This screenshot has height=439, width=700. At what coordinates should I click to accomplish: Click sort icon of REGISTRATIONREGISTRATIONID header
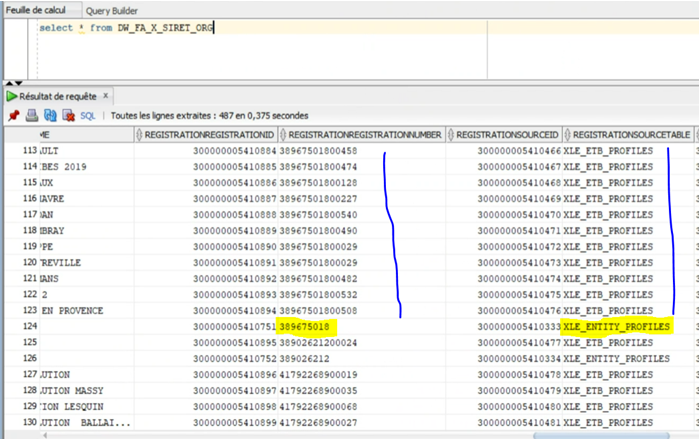[x=139, y=135]
